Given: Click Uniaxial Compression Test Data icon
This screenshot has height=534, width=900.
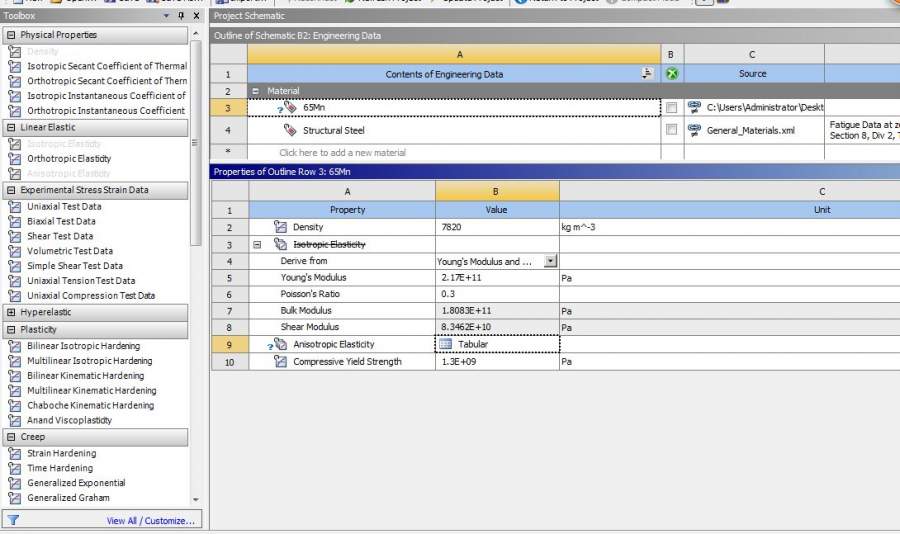Looking at the screenshot, I should [x=14, y=296].
